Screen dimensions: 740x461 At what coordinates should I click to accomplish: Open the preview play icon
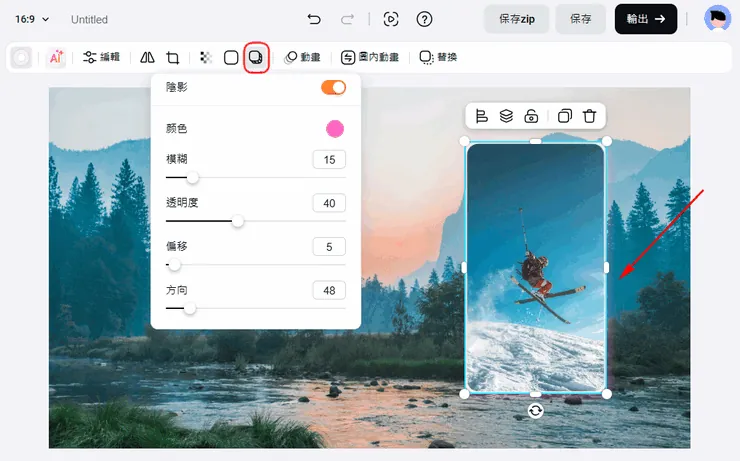(391, 19)
